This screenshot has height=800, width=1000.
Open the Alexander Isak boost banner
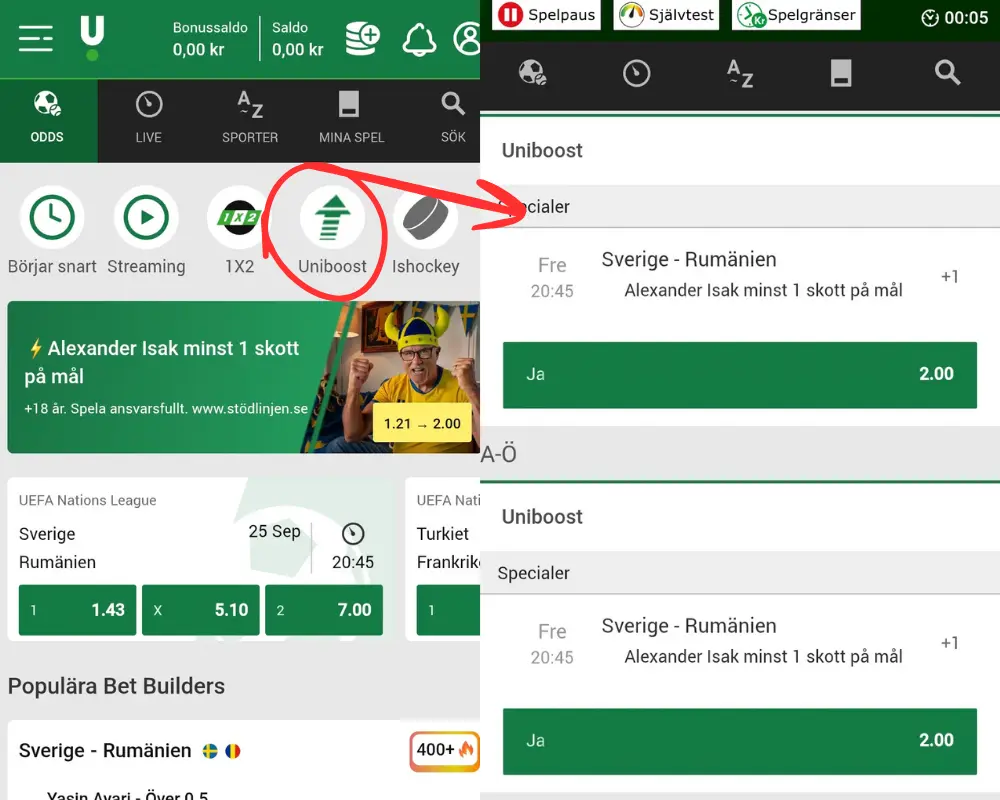pyautogui.click(x=244, y=377)
